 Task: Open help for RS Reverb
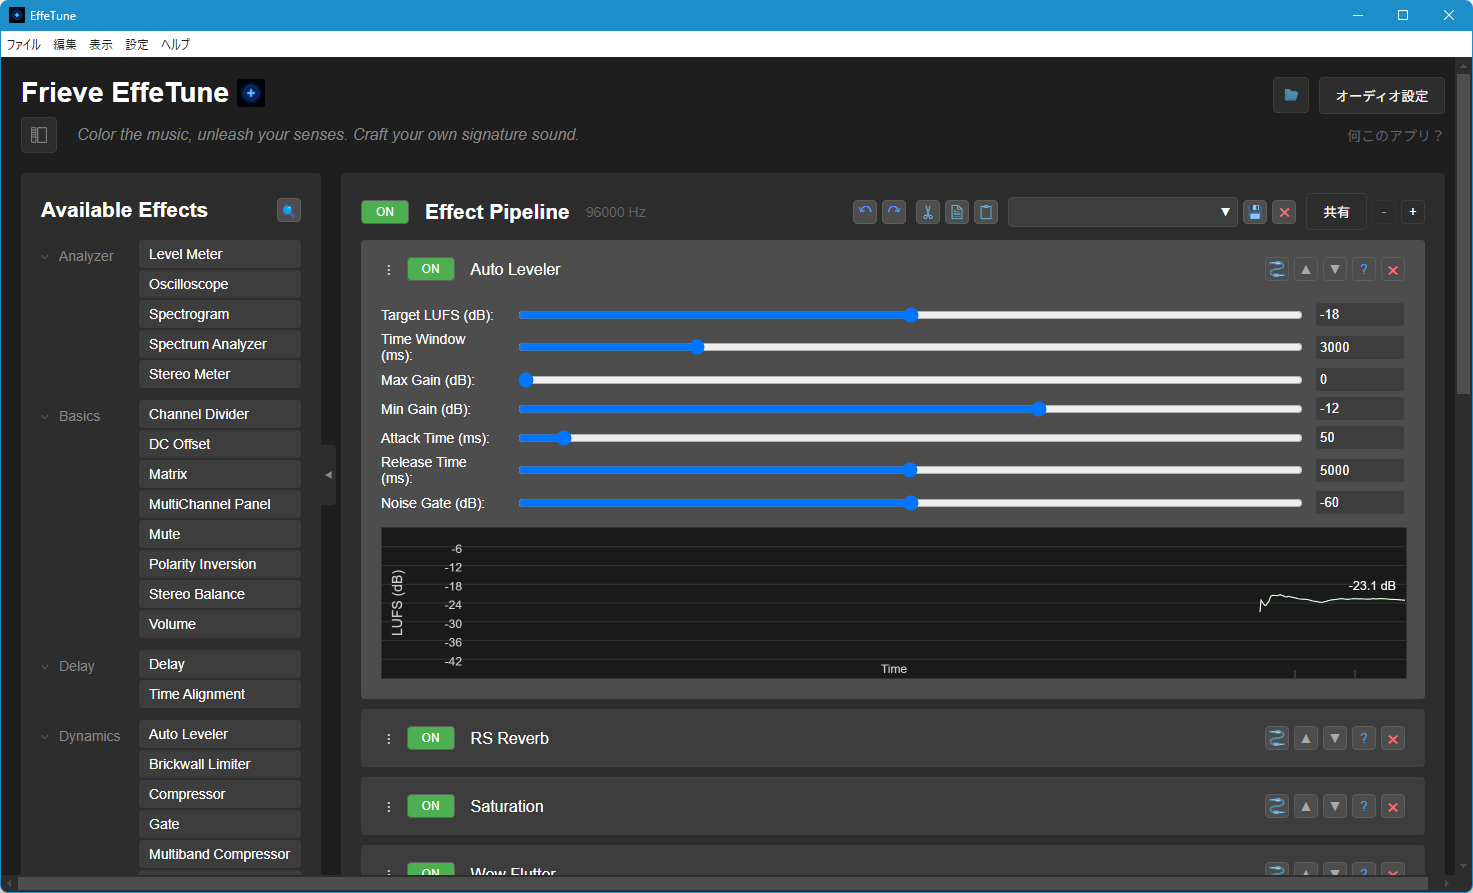pos(1364,738)
